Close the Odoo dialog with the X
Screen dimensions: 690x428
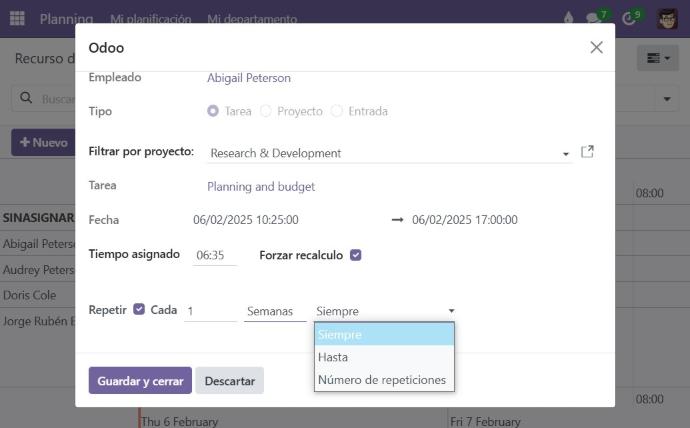pos(596,47)
